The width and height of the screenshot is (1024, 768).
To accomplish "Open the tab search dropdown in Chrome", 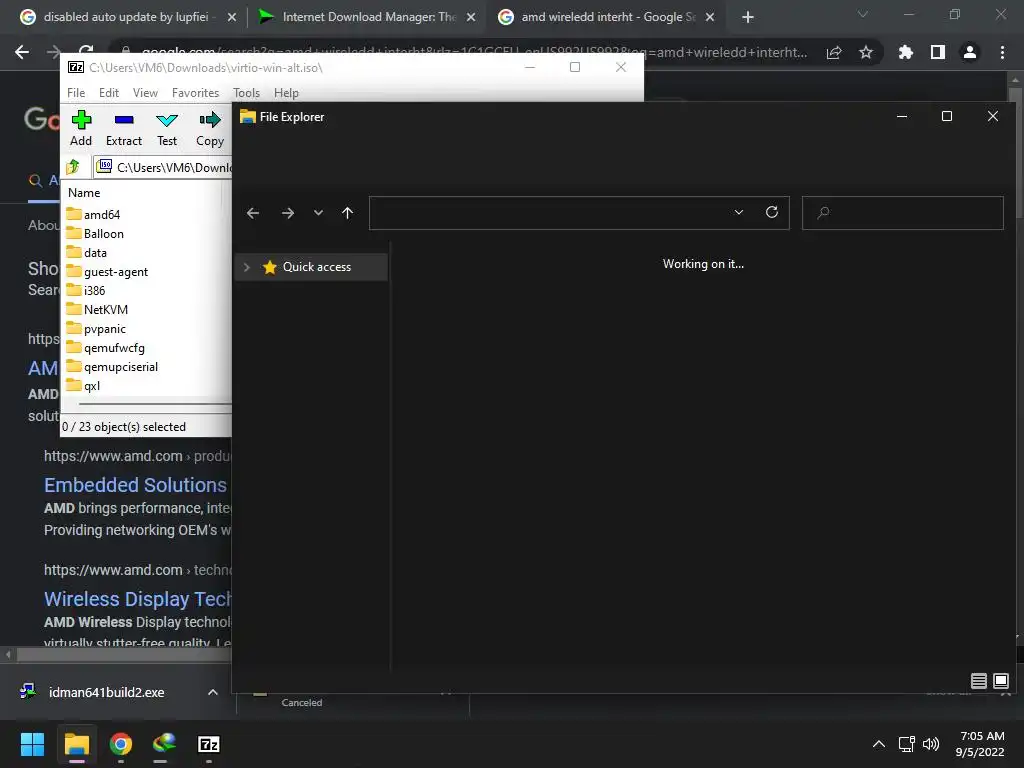I will [x=862, y=14].
